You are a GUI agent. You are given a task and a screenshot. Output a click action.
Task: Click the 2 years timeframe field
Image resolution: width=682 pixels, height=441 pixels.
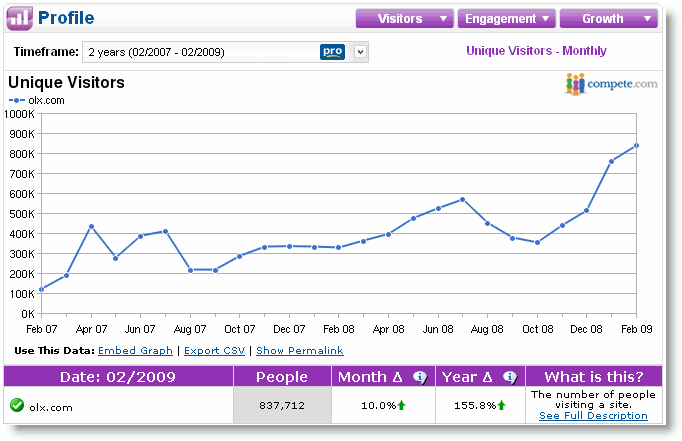(x=225, y=52)
